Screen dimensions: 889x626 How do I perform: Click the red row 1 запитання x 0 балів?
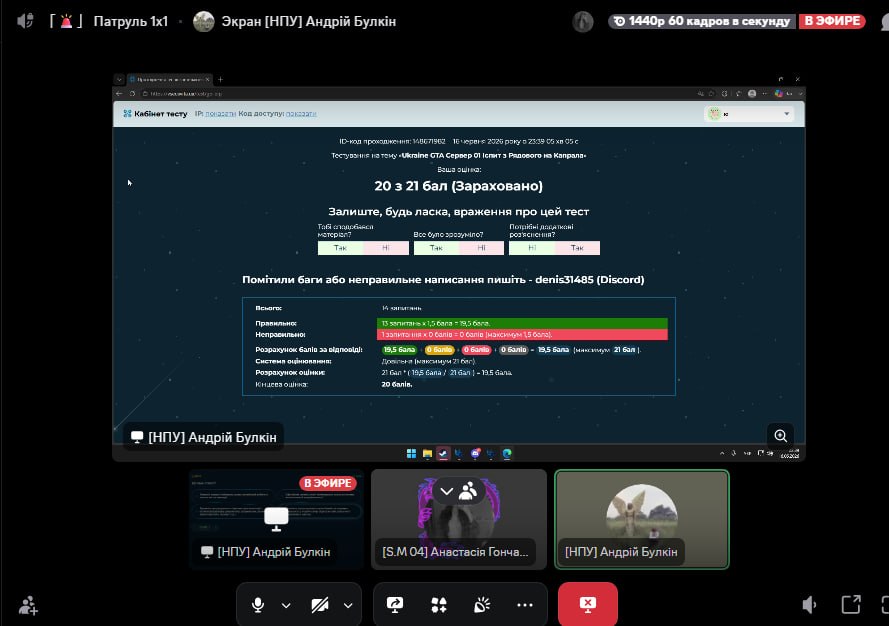[x=522, y=335]
